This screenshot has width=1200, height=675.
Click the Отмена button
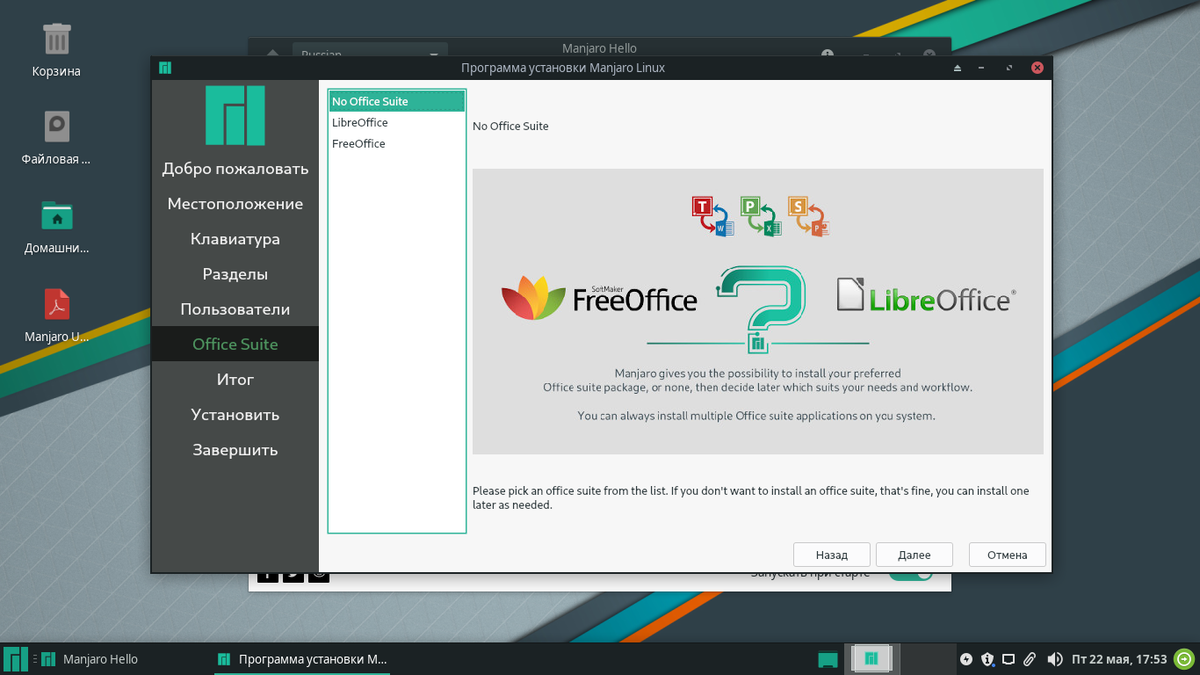click(1007, 555)
